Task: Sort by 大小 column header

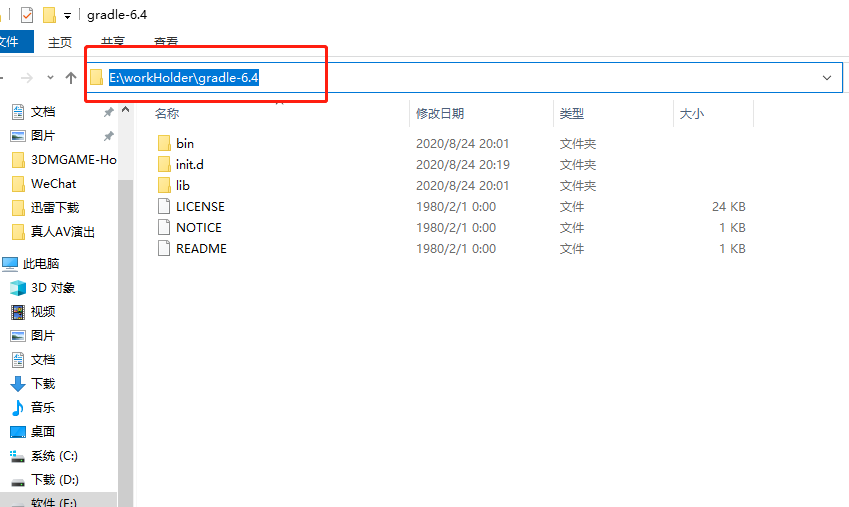Action: coord(691,113)
